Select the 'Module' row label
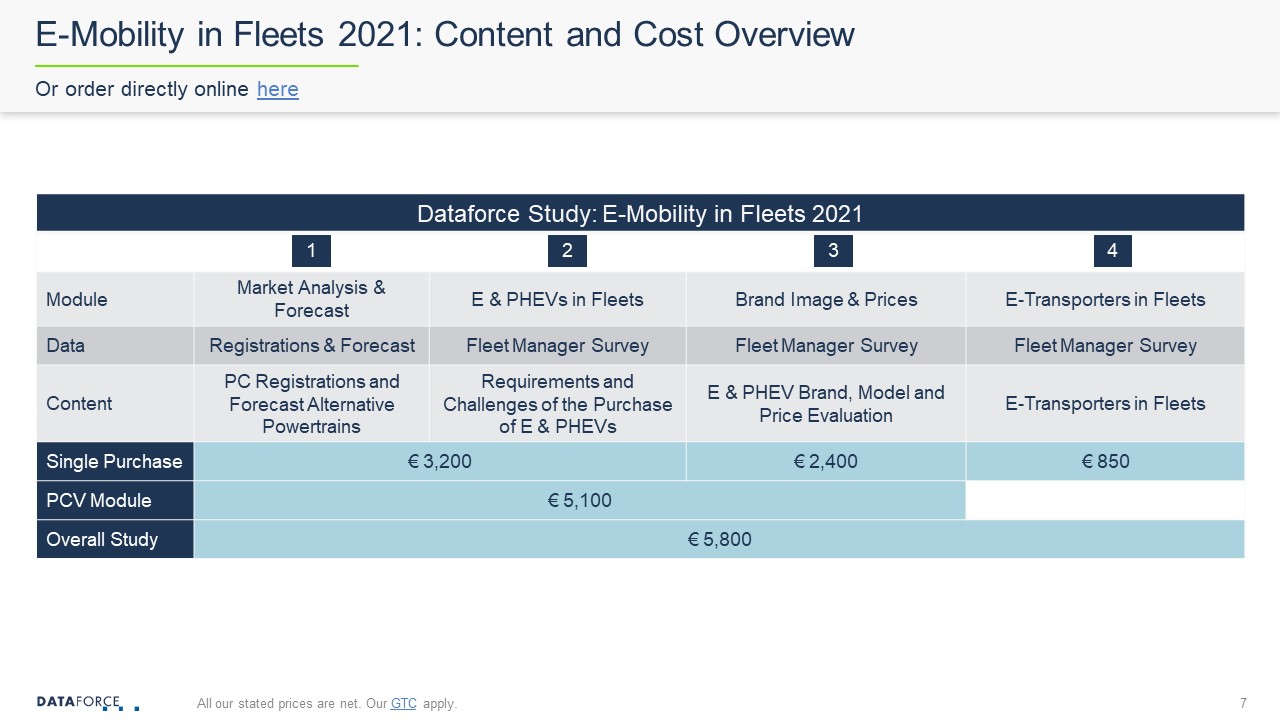The image size is (1280, 720). click(x=115, y=299)
